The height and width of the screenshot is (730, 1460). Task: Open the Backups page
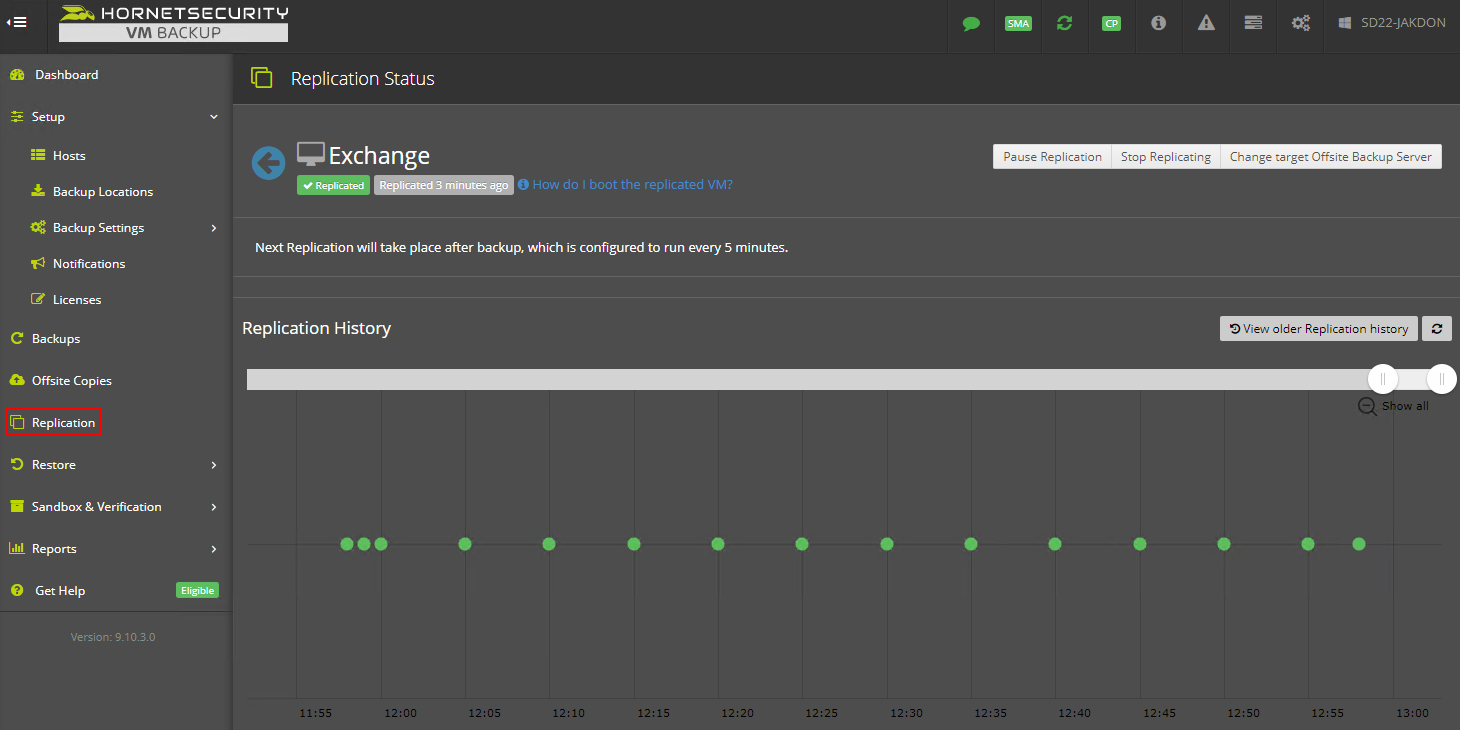56,339
